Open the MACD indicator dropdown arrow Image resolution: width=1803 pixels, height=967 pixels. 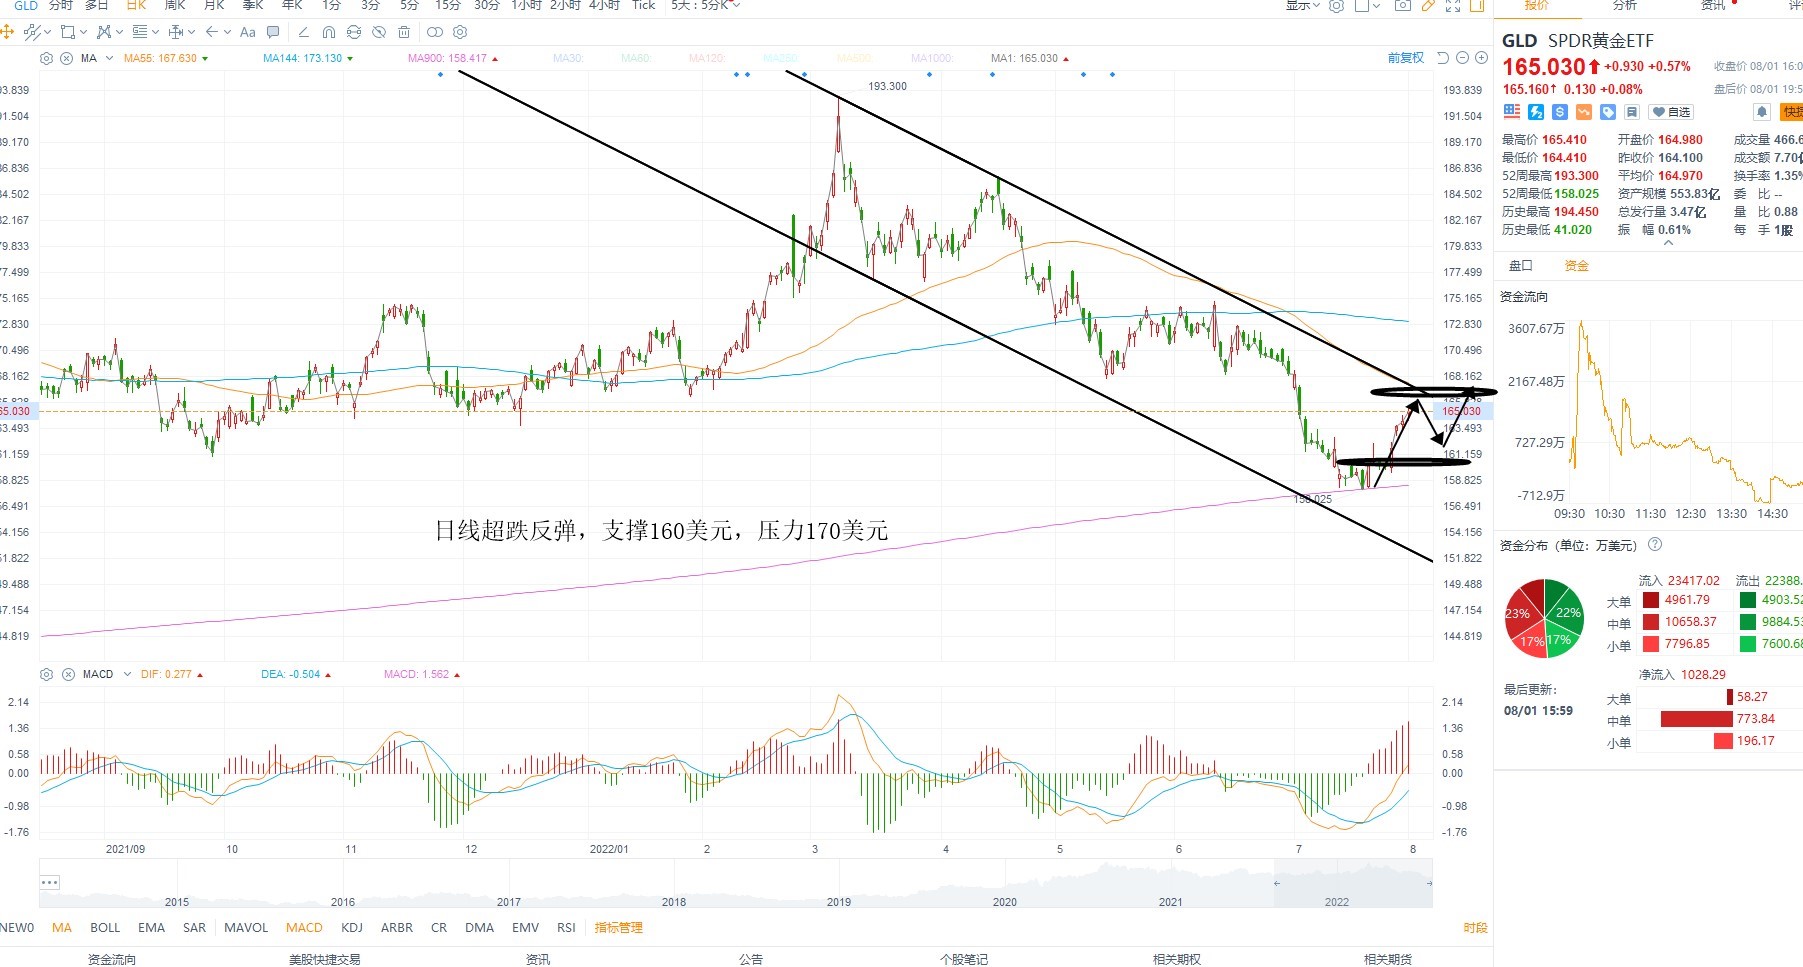(x=127, y=674)
